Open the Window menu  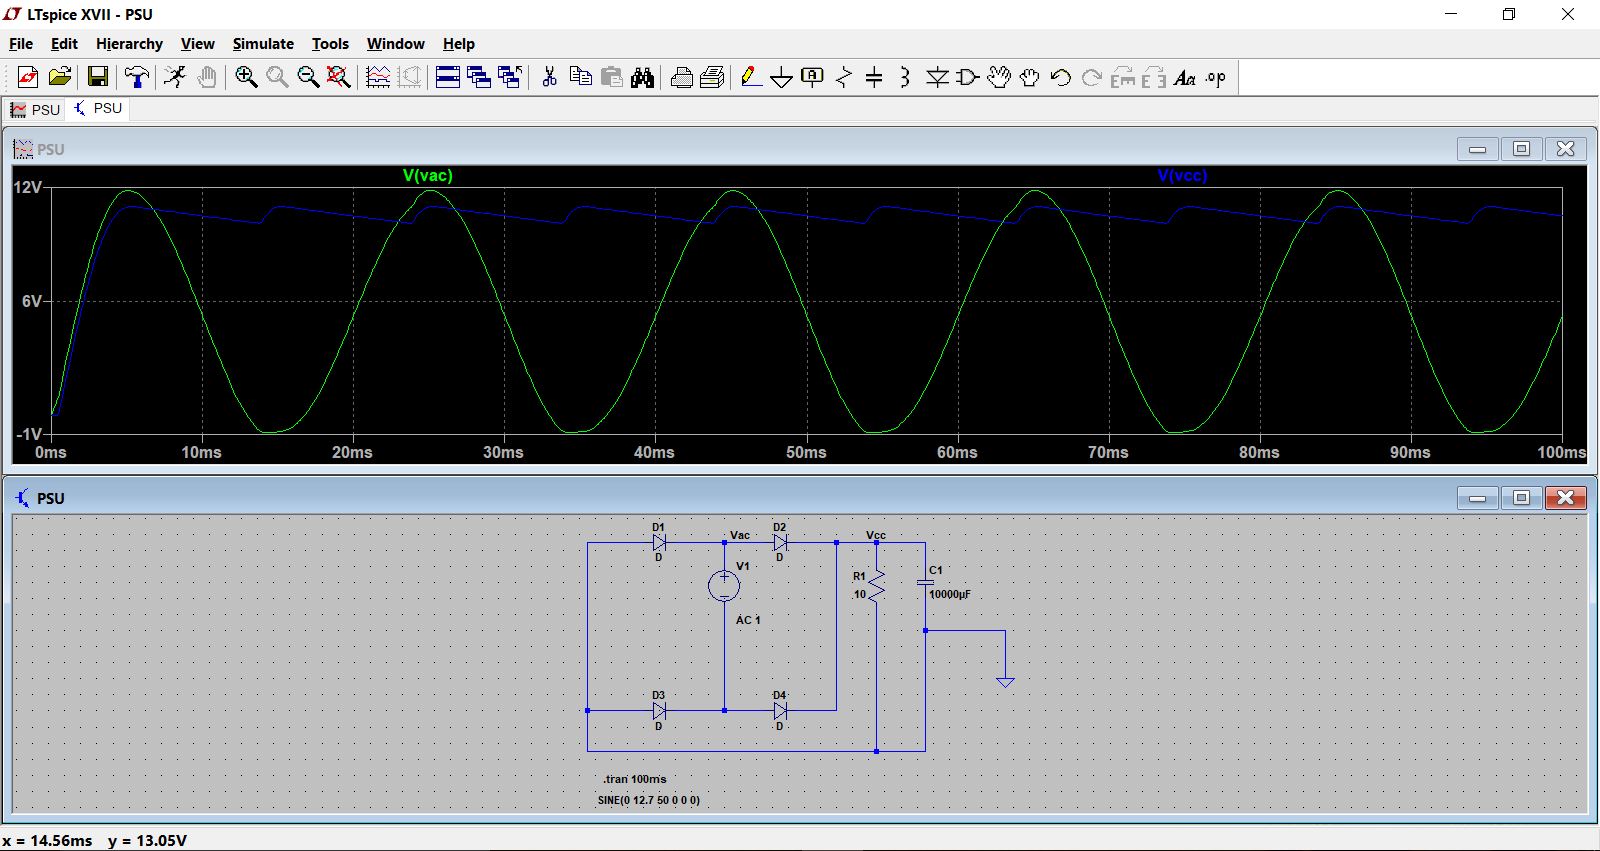point(396,44)
